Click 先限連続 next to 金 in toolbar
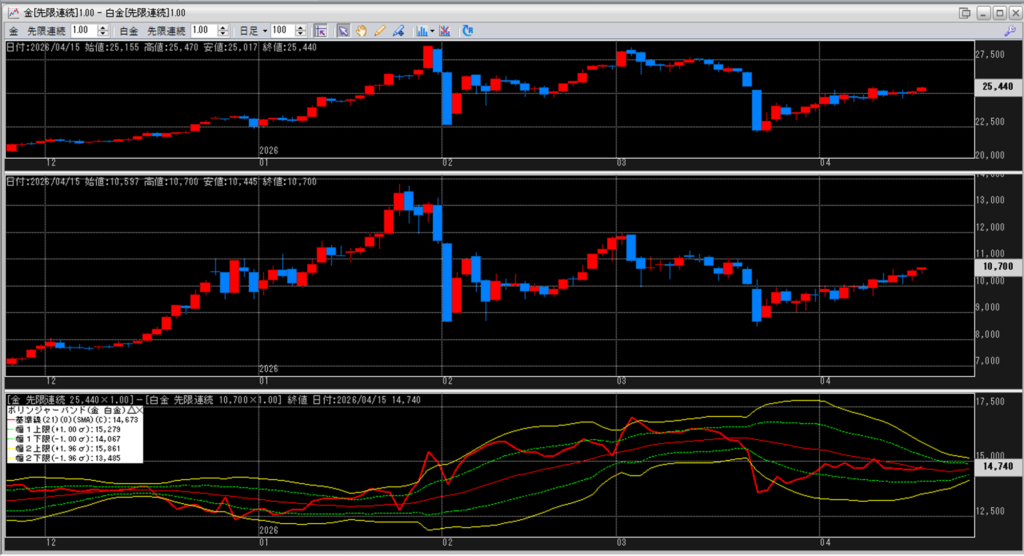The width and height of the screenshot is (1024, 556). tap(46, 31)
